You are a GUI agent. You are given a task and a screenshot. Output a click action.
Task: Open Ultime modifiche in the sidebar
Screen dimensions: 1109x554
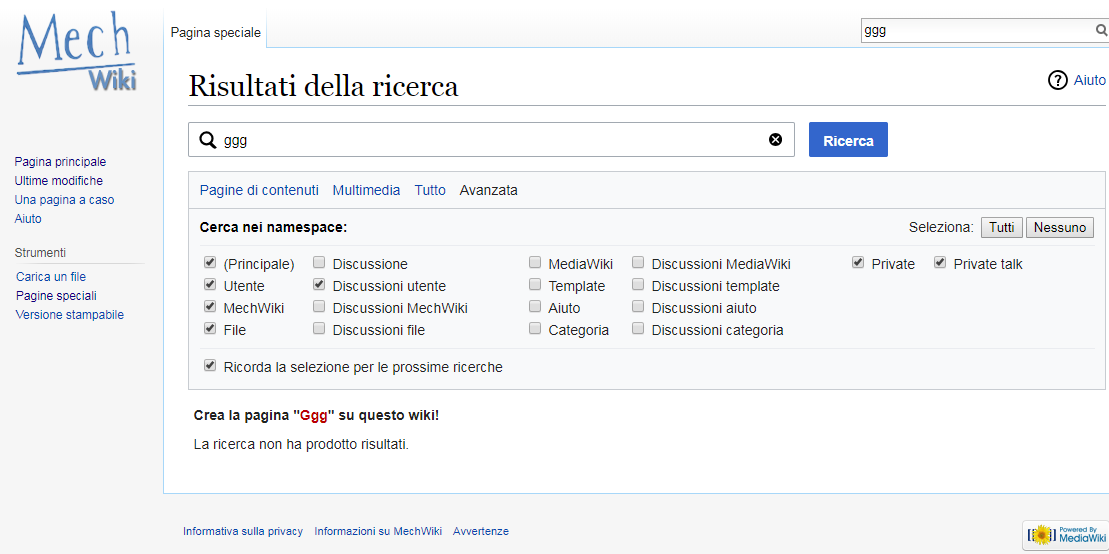click(58, 181)
